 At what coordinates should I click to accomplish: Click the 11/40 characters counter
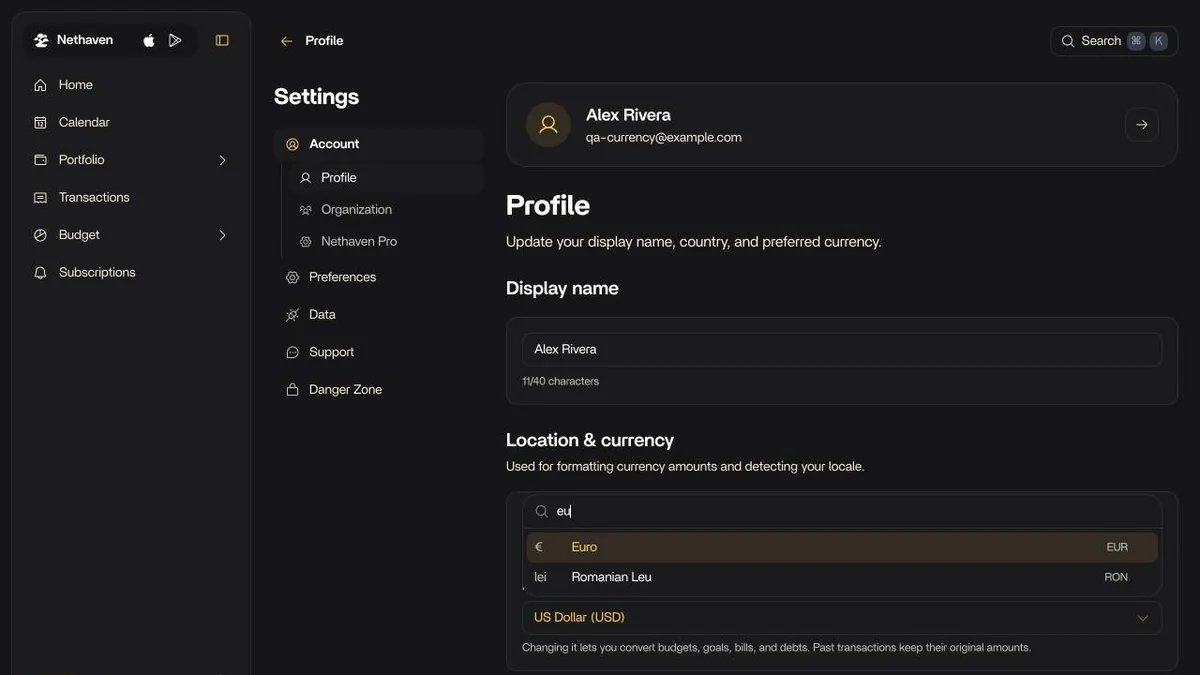[561, 381]
